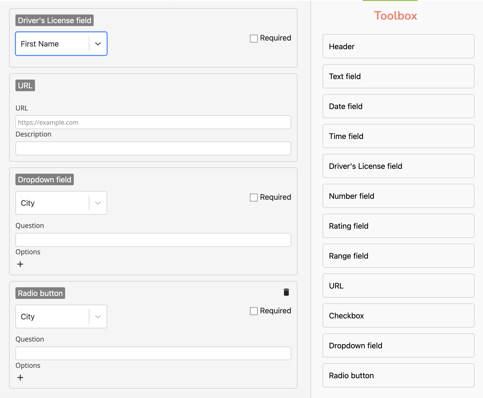483x398 pixels.
Task: Click the Question input in Dropdown field block
Action: [153, 240]
